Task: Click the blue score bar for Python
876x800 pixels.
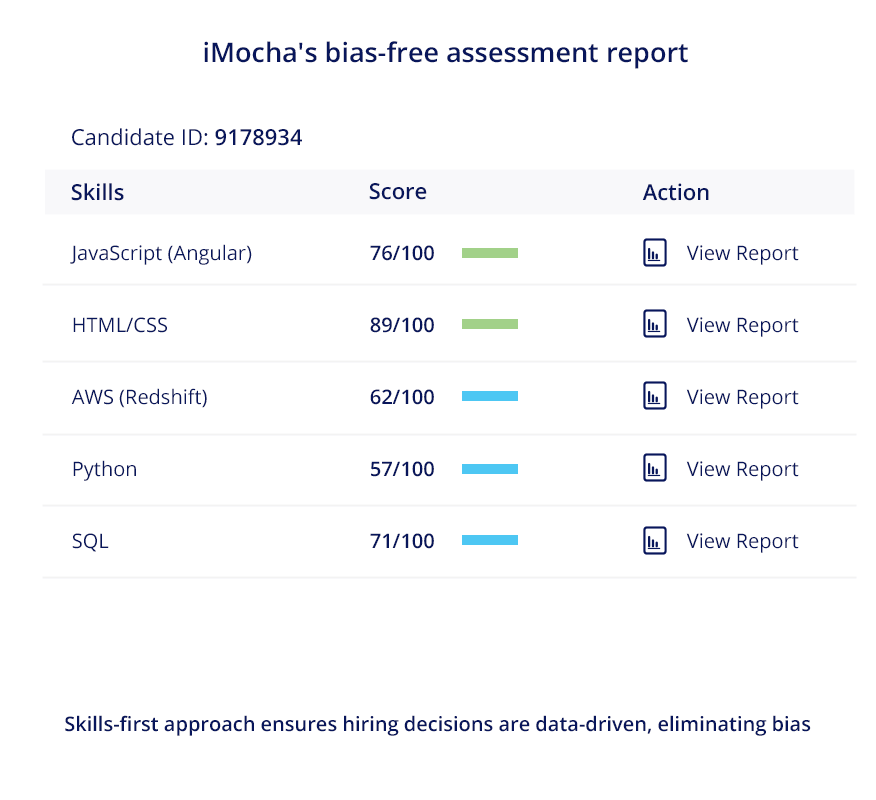Action: (490, 469)
